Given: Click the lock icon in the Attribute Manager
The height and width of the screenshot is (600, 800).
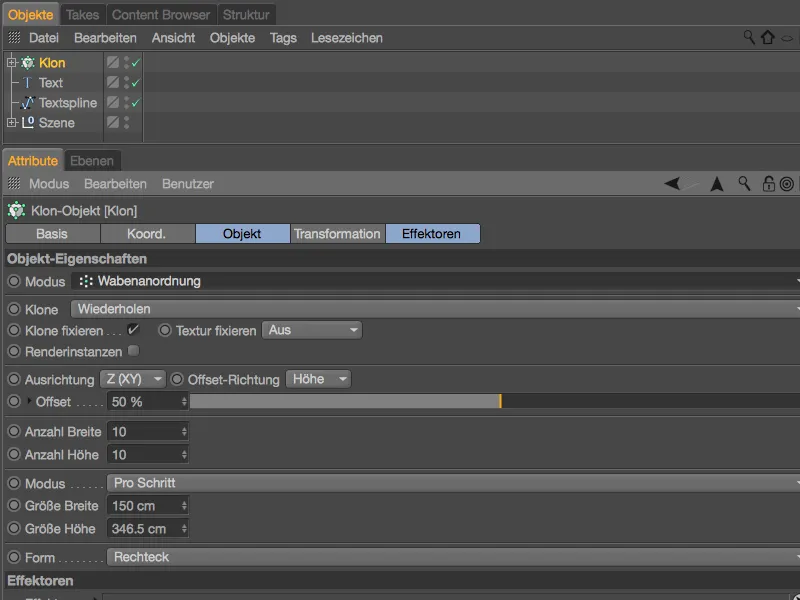Looking at the screenshot, I should click(768, 184).
